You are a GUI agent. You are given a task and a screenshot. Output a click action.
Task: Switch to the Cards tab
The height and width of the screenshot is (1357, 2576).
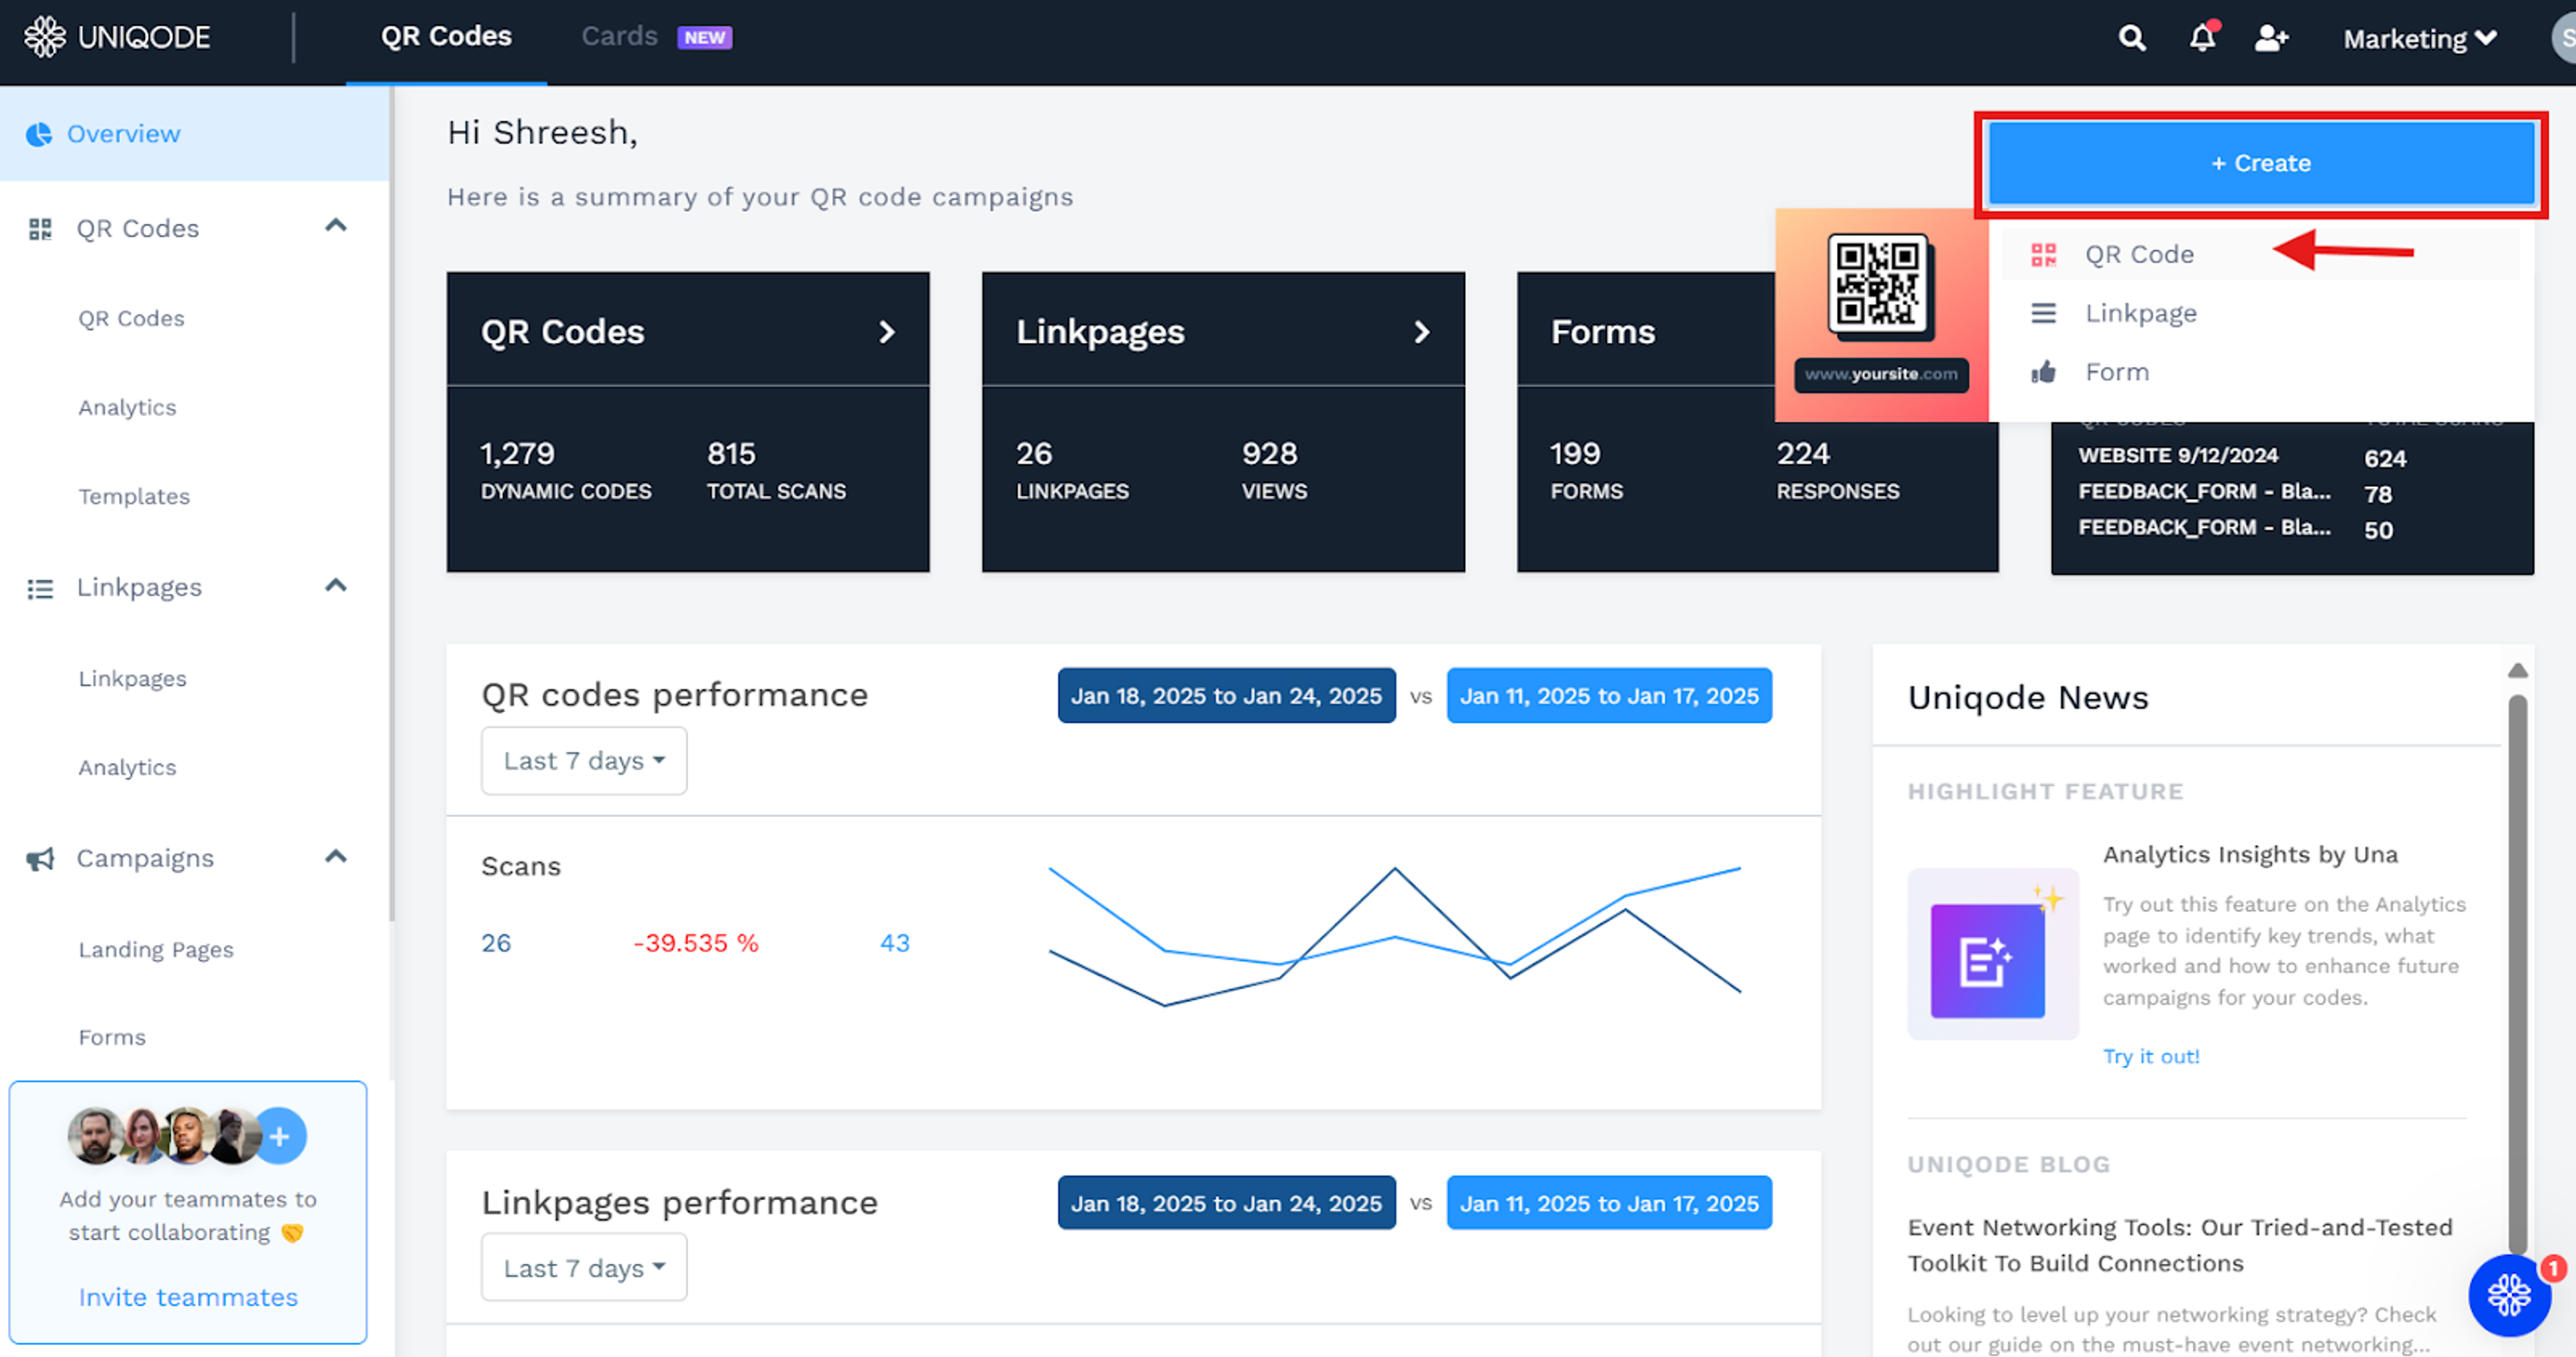(620, 37)
